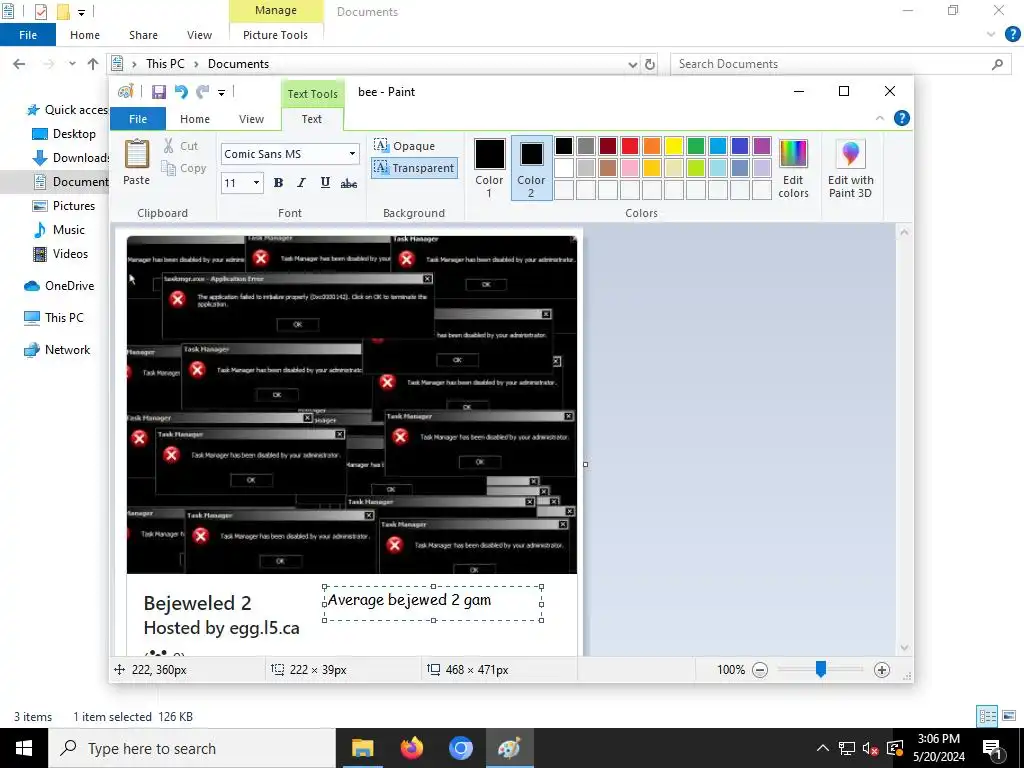This screenshot has height=768, width=1024.
Task: Select the Text ribbon tab in Paint
Action: point(312,119)
